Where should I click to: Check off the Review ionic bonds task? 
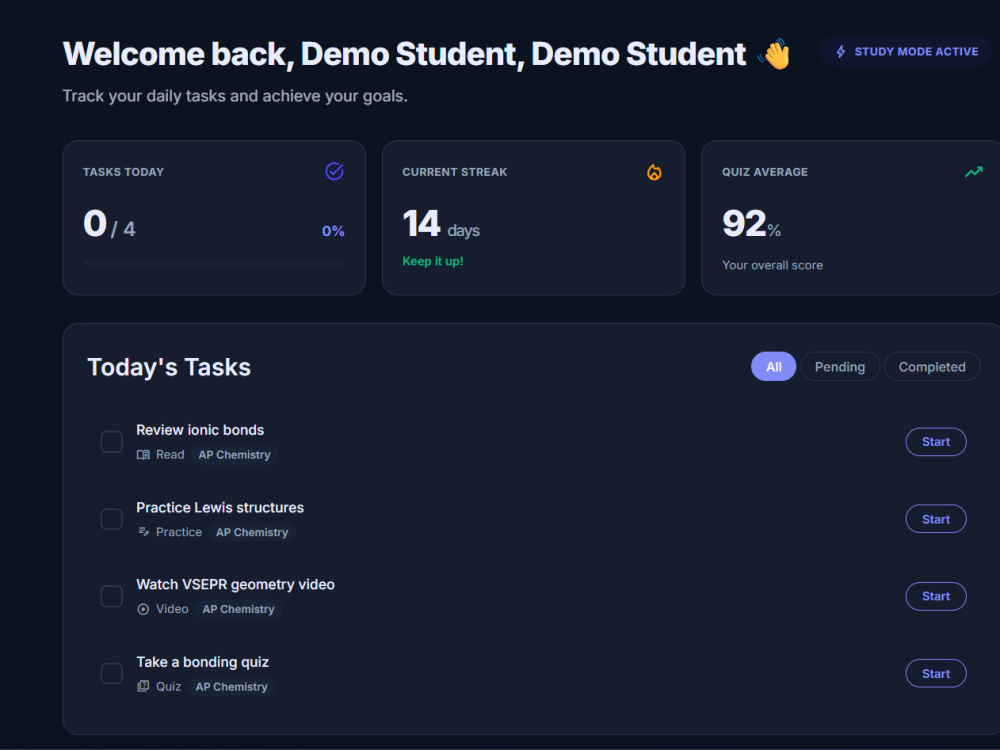pyautogui.click(x=112, y=441)
